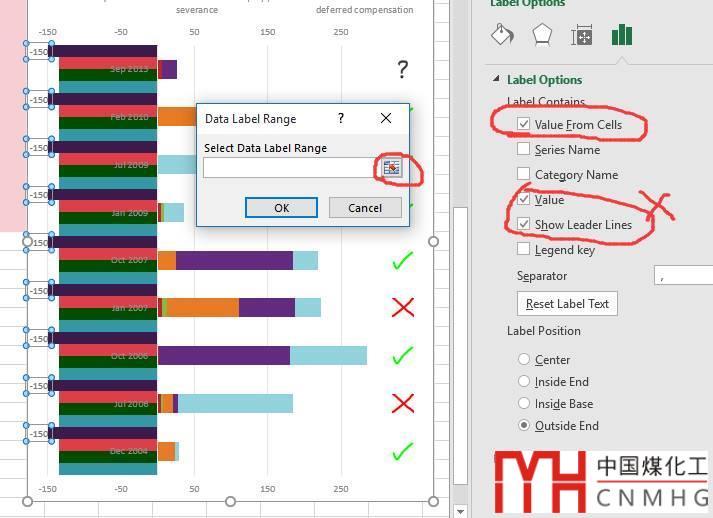Viewport: 713px width, 518px height.
Task: Open the Fill & Line paint bucket tab
Action: click(502, 35)
